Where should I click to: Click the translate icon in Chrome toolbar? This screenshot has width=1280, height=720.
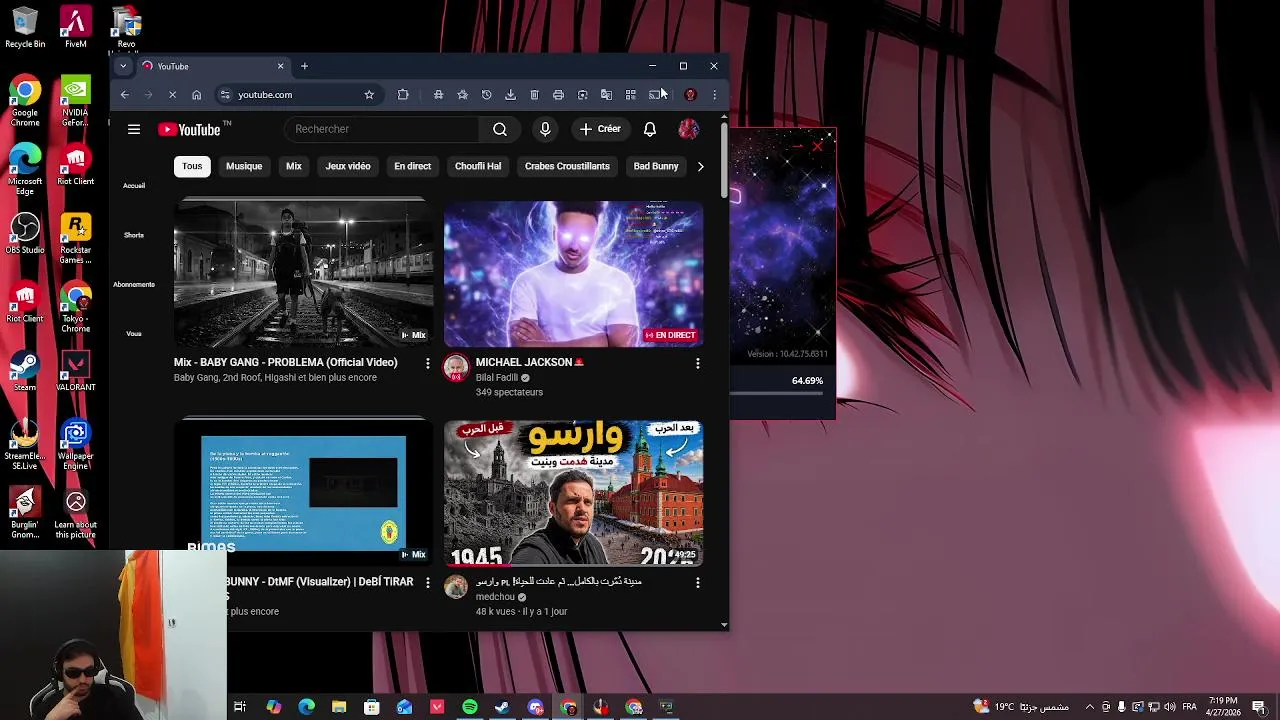click(607, 95)
